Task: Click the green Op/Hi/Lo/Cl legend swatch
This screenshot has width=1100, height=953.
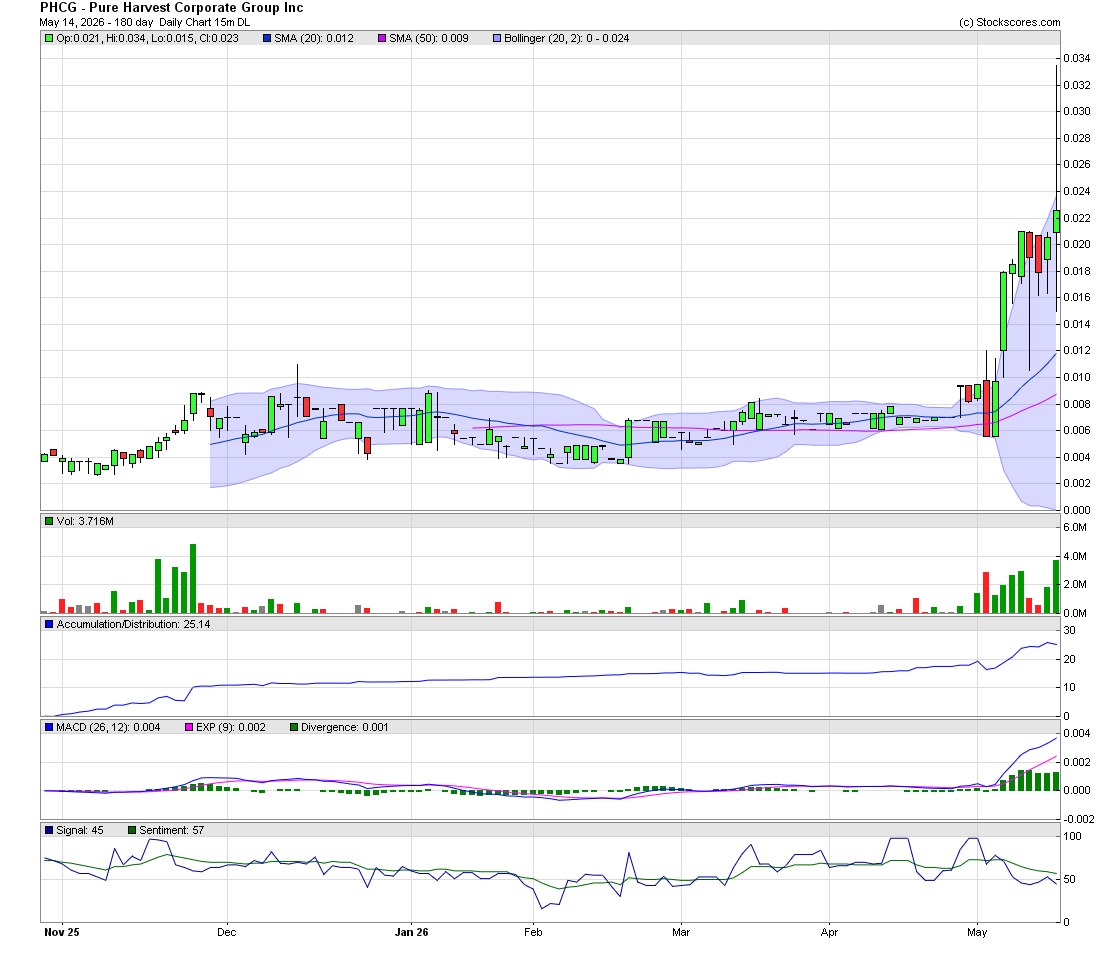Action: tap(49, 39)
